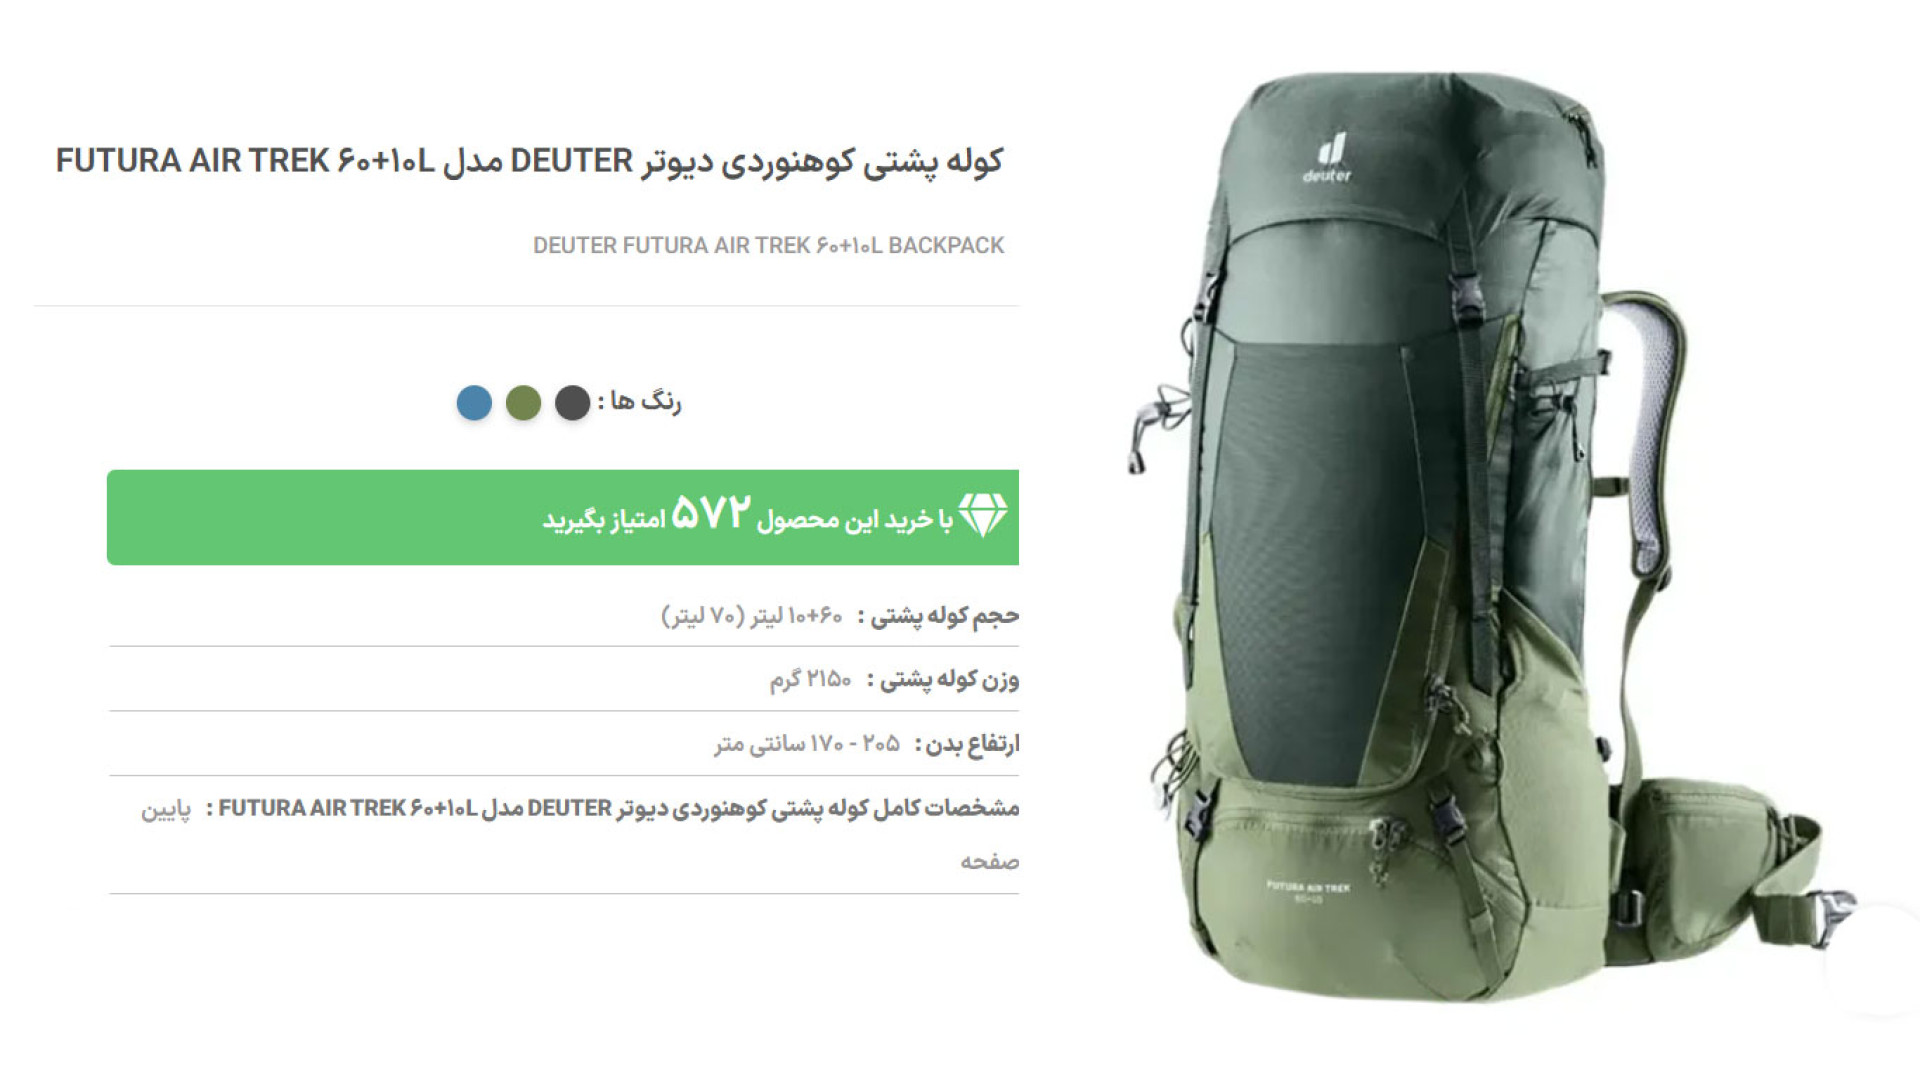Viewport: 1920px width, 1080px height.
Task: Click the deuter logo on the backpack
Action: [1328, 160]
